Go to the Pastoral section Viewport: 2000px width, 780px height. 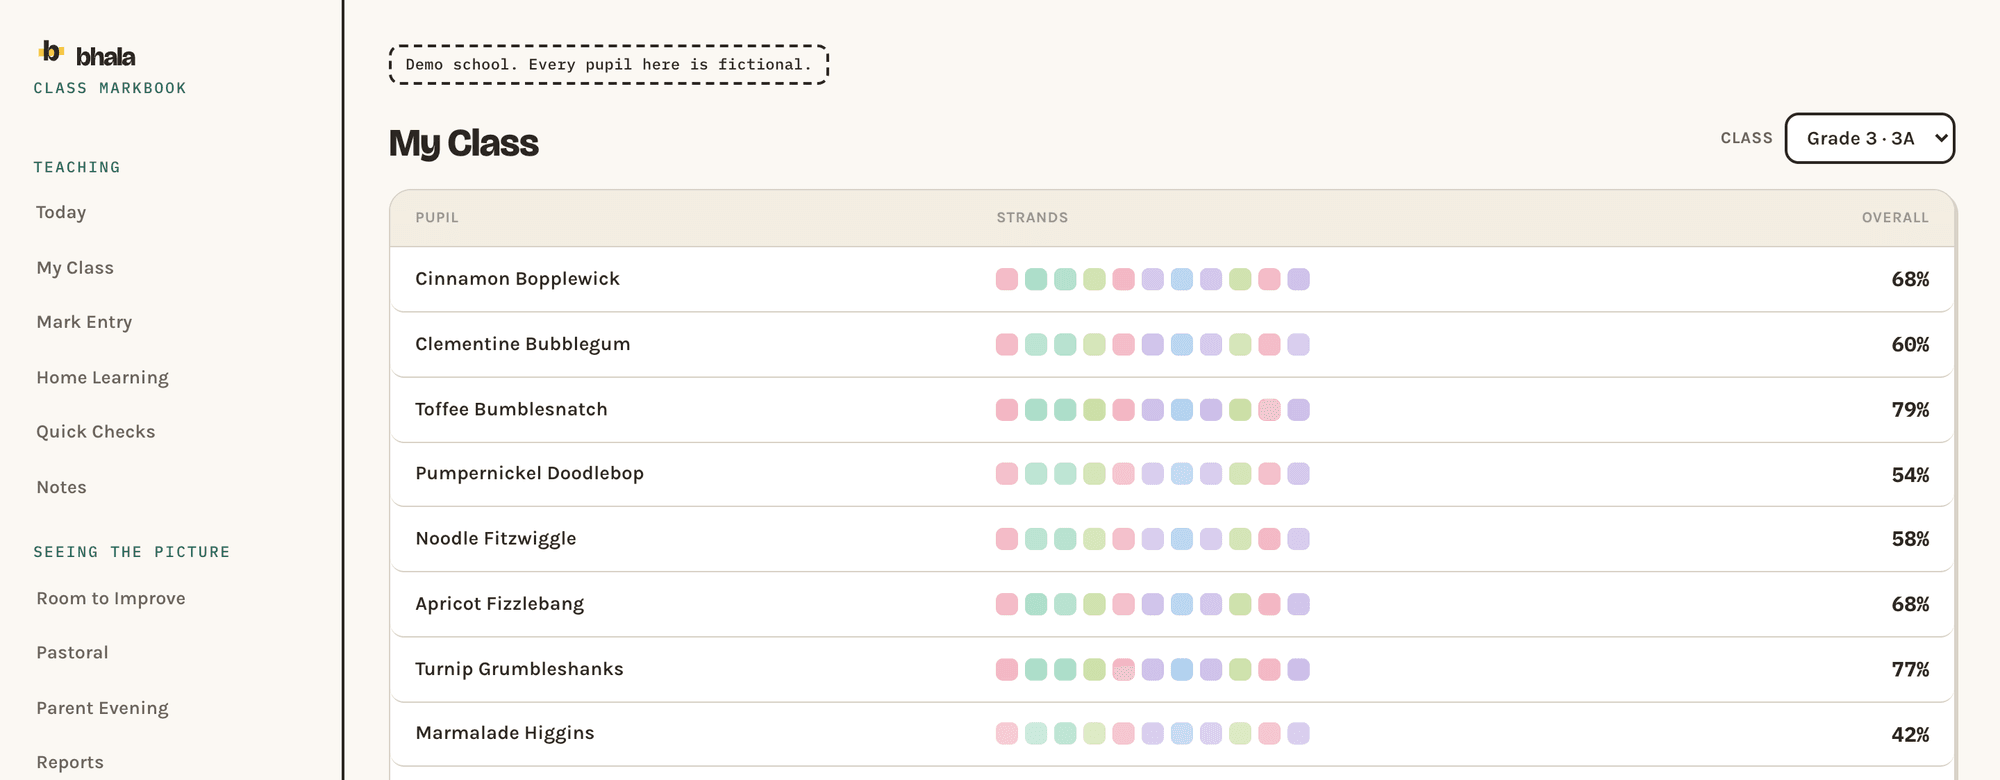tap(72, 653)
